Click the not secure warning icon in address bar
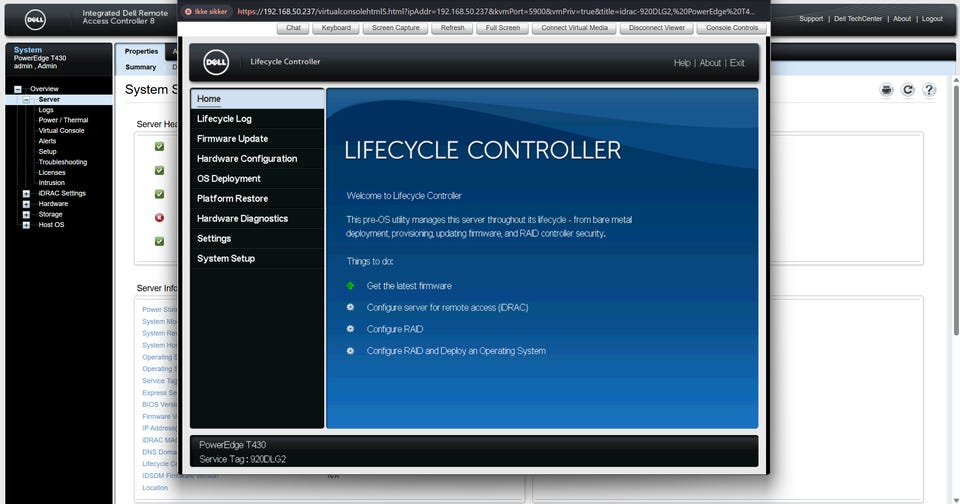Screen dimensions: 960x504 188,11
